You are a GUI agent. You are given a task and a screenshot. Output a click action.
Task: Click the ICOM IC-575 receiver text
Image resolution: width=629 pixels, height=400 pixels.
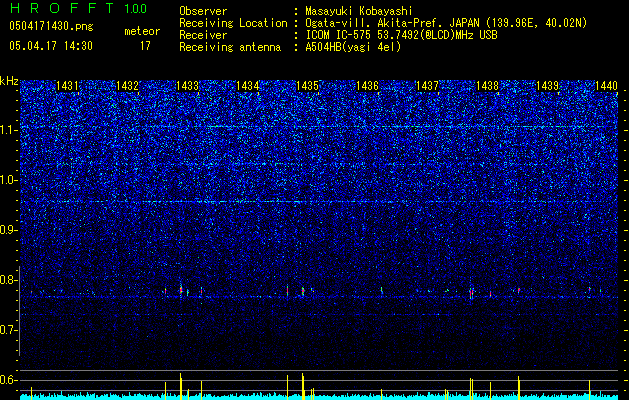click(x=401, y=35)
